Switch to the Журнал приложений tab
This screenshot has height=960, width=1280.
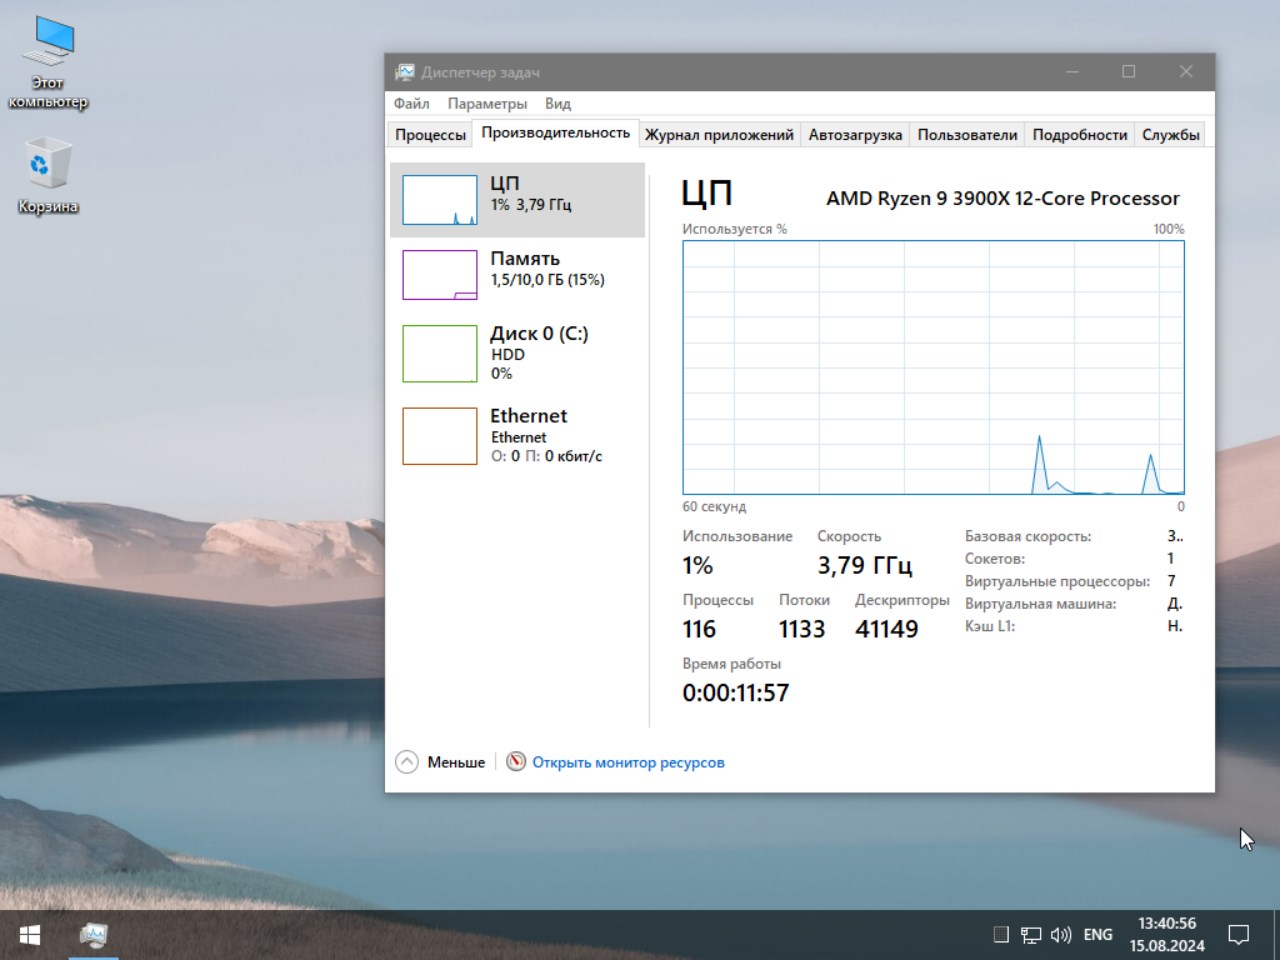point(719,134)
